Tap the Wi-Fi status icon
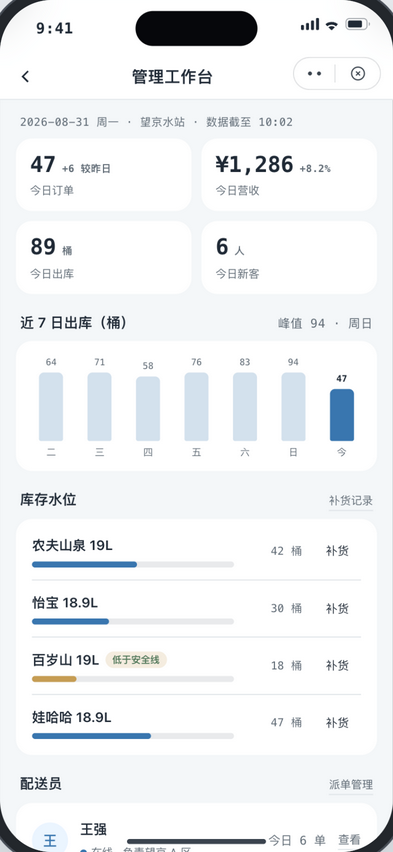This screenshot has width=393, height=852. click(x=331, y=24)
